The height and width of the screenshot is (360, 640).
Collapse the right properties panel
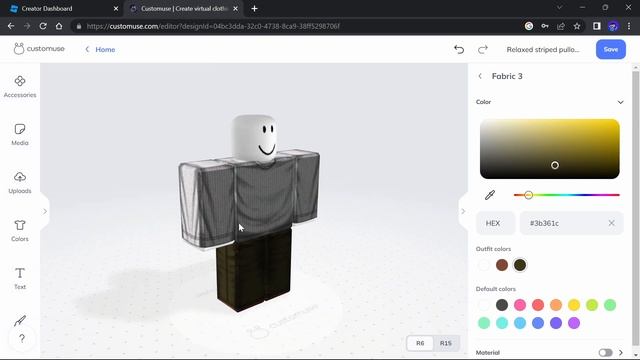pyautogui.click(x=463, y=211)
